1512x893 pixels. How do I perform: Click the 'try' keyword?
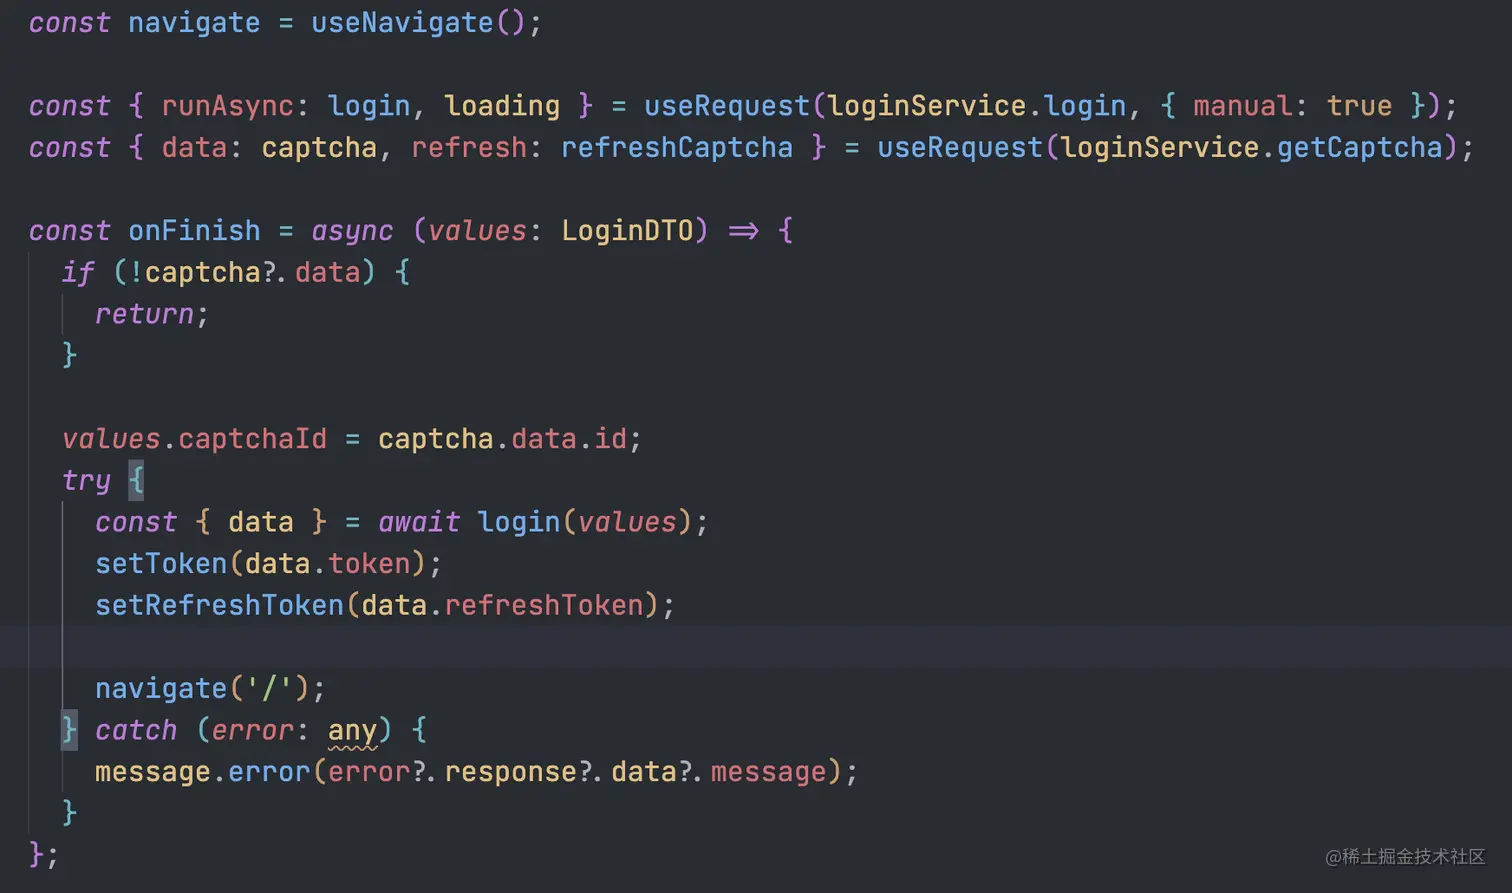(x=86, y=481)
